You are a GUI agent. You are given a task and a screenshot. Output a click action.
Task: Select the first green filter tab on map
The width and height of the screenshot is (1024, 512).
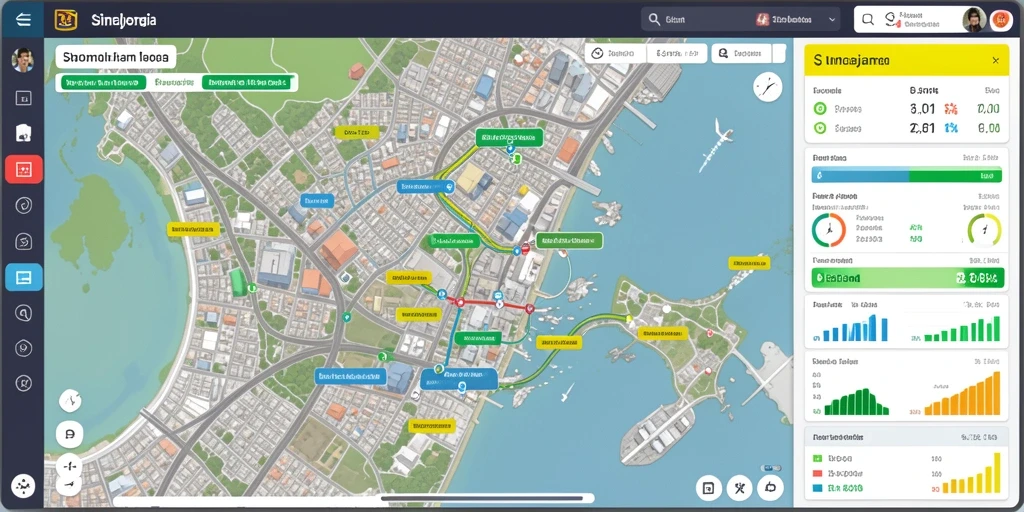click(103, 82)
